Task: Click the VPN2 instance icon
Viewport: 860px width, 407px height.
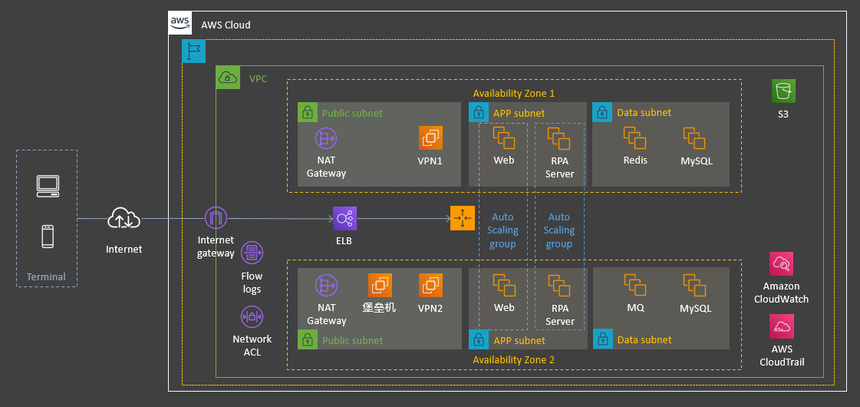Action: [431, 285]
